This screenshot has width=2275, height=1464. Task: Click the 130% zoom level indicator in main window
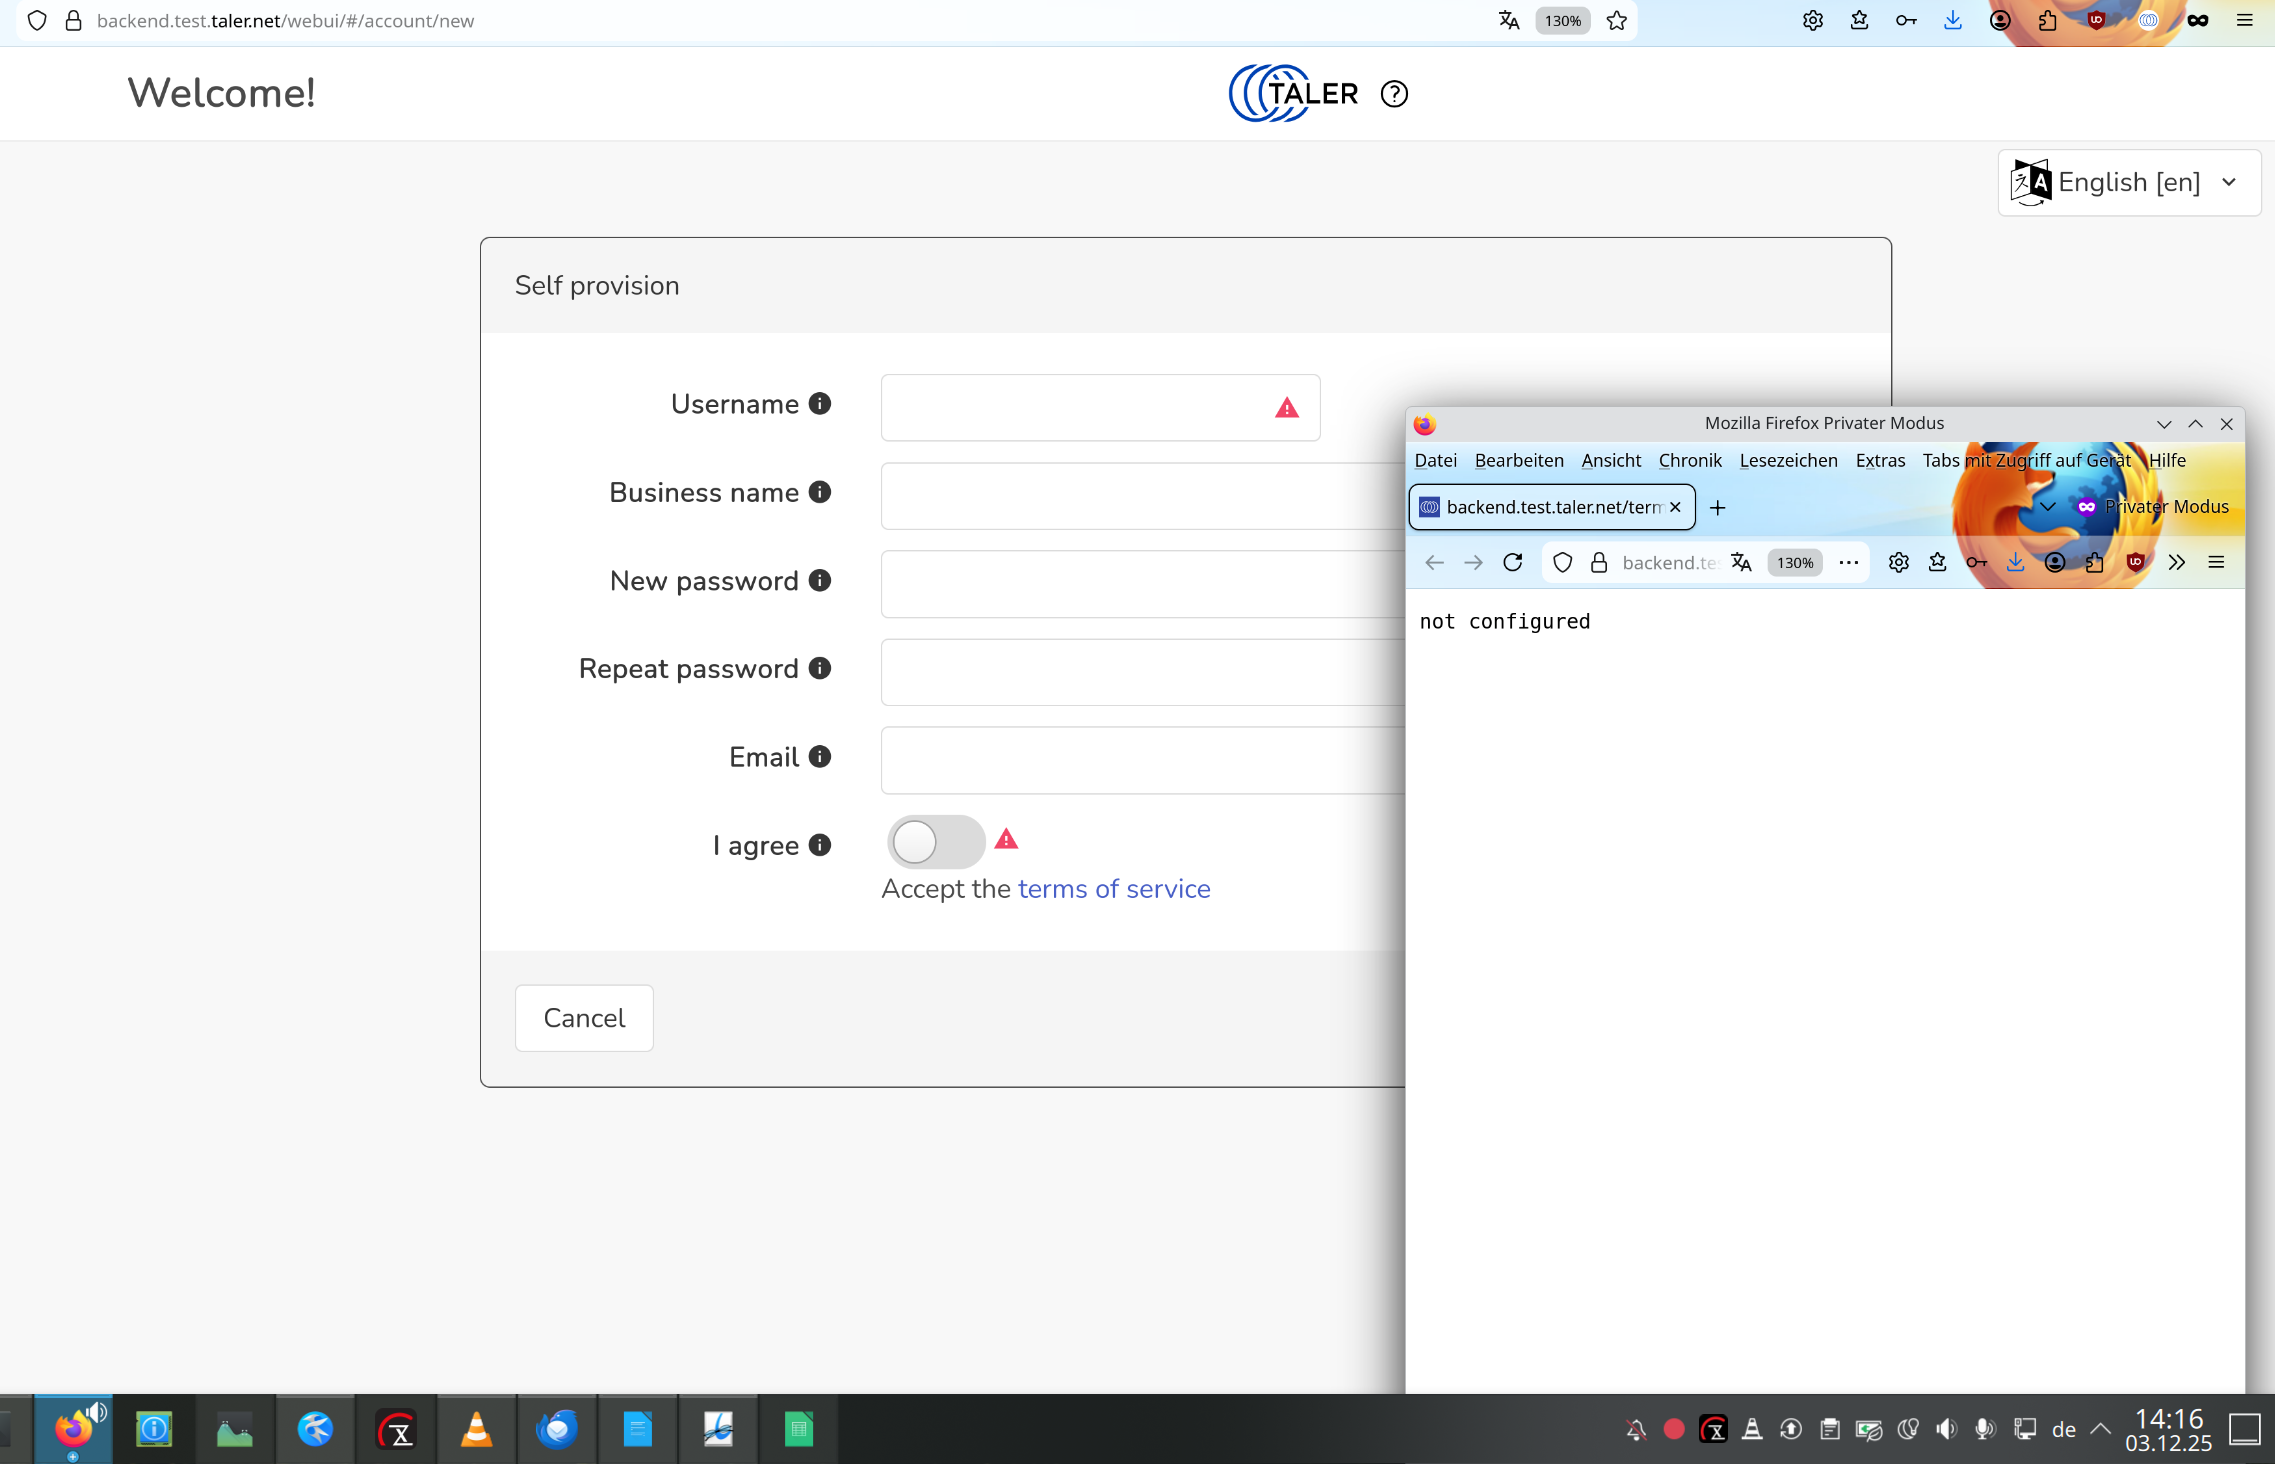pyautogui.click(x=1563, y=21)
